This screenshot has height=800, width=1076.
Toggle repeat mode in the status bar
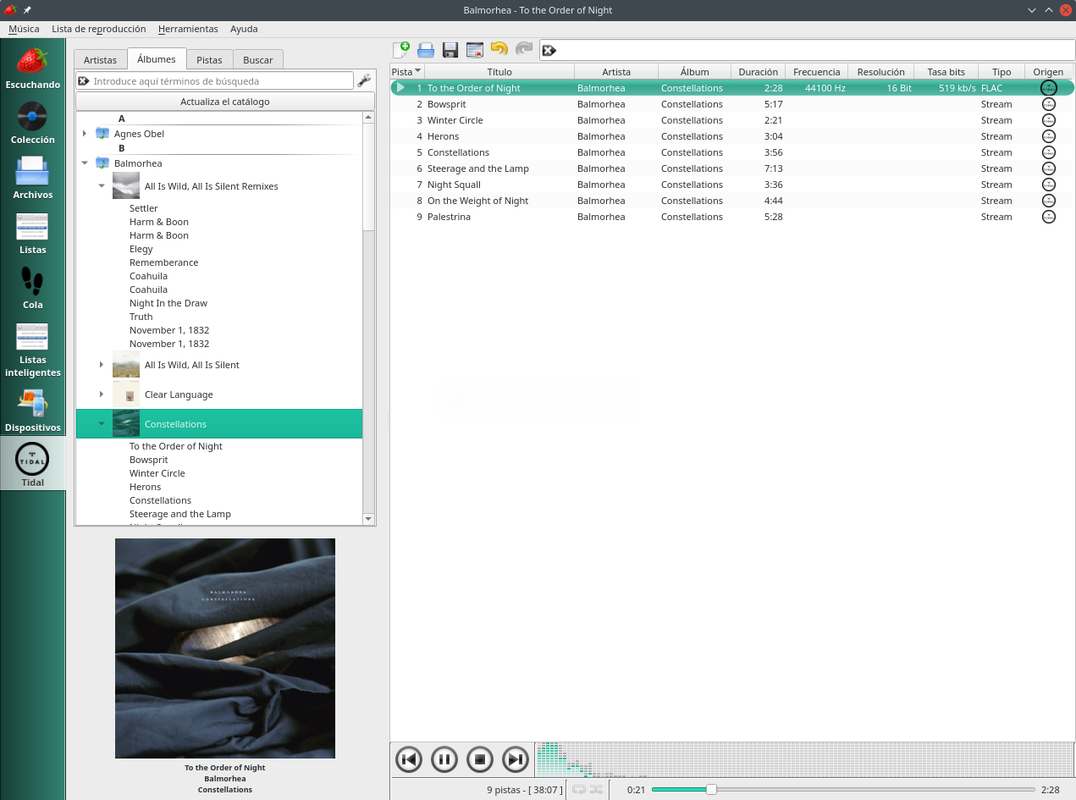point(578,790)
